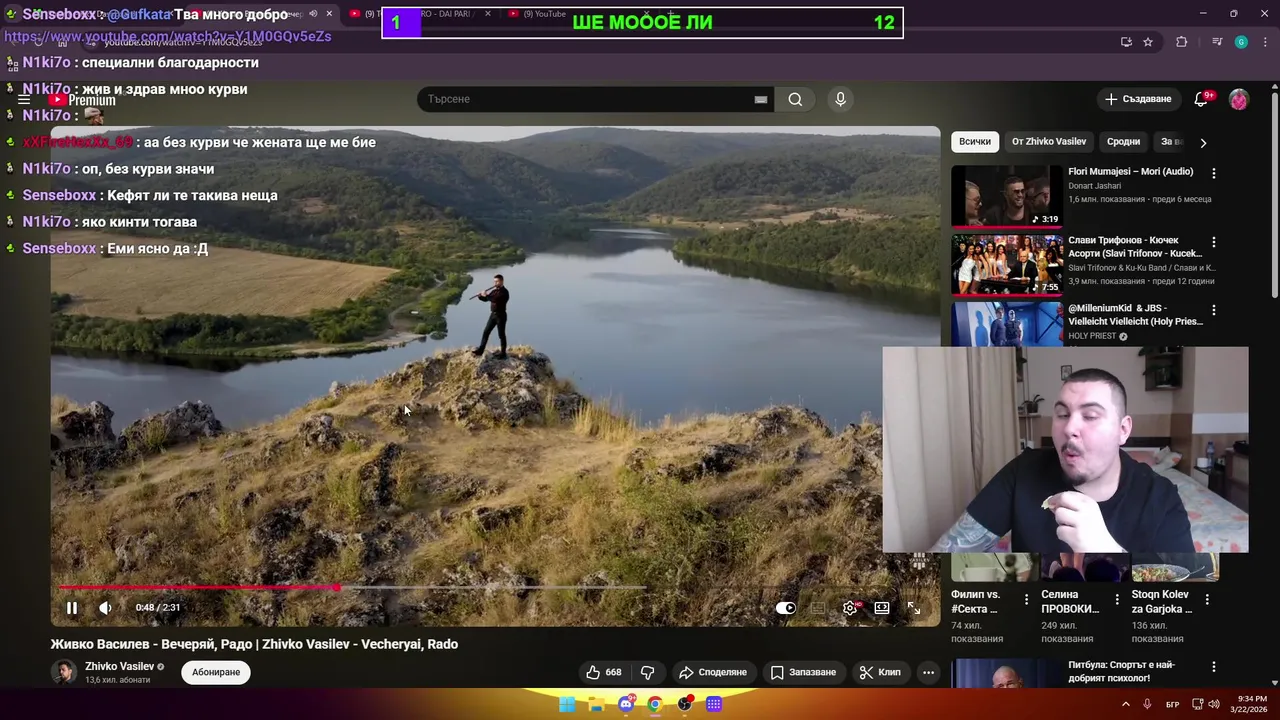Show hidden system tray icons chevron
1280x720 pixels.
point(1126,704)
